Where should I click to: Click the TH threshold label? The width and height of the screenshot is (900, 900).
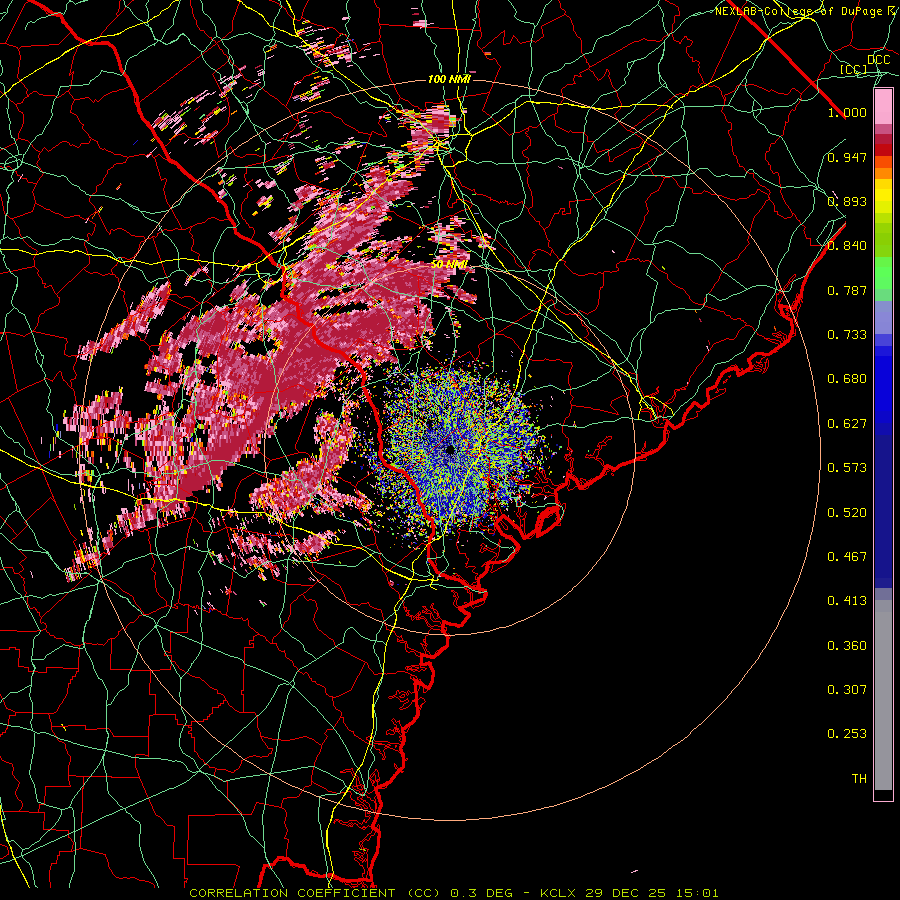coord(859,779)
